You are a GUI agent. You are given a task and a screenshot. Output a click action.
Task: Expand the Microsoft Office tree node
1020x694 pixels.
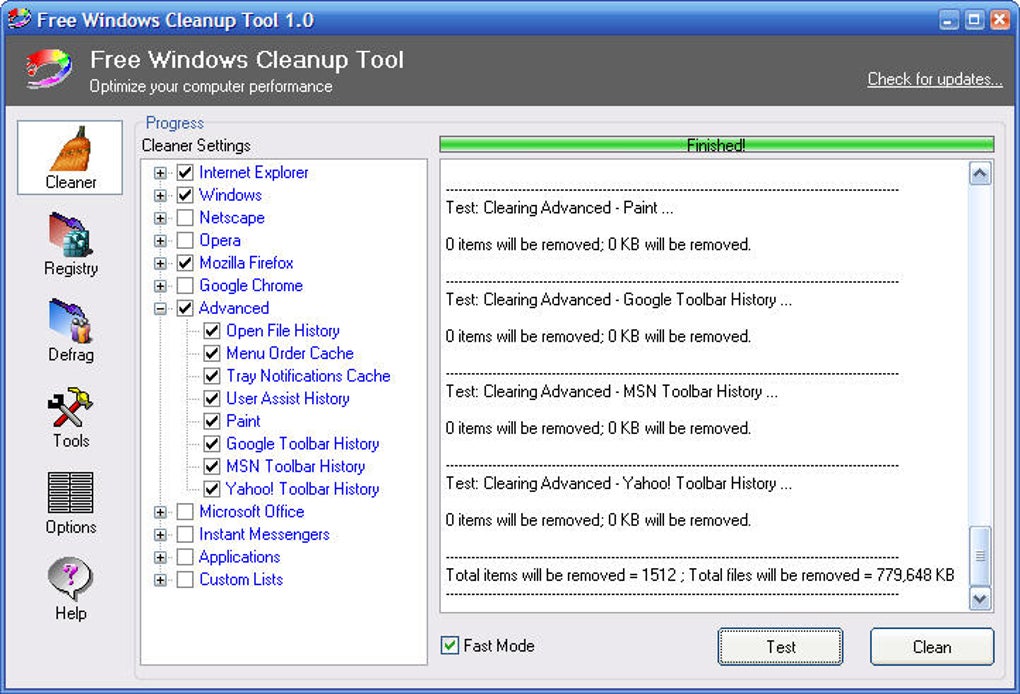point(160,513)
